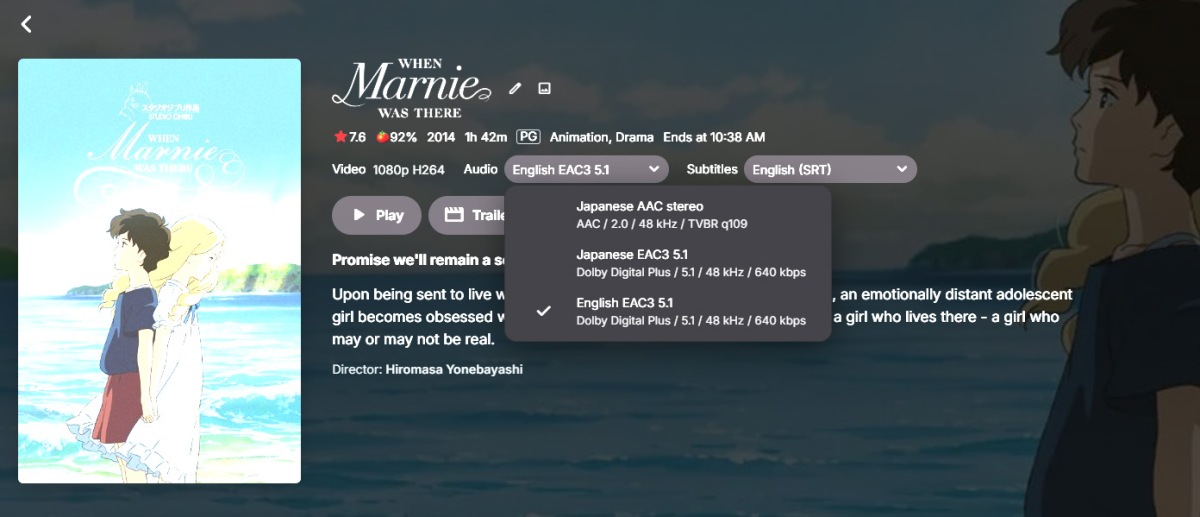Open the Subtitles dropdown showing English (SRT)
Viewport: 1200px width, 517px height.
830,170
